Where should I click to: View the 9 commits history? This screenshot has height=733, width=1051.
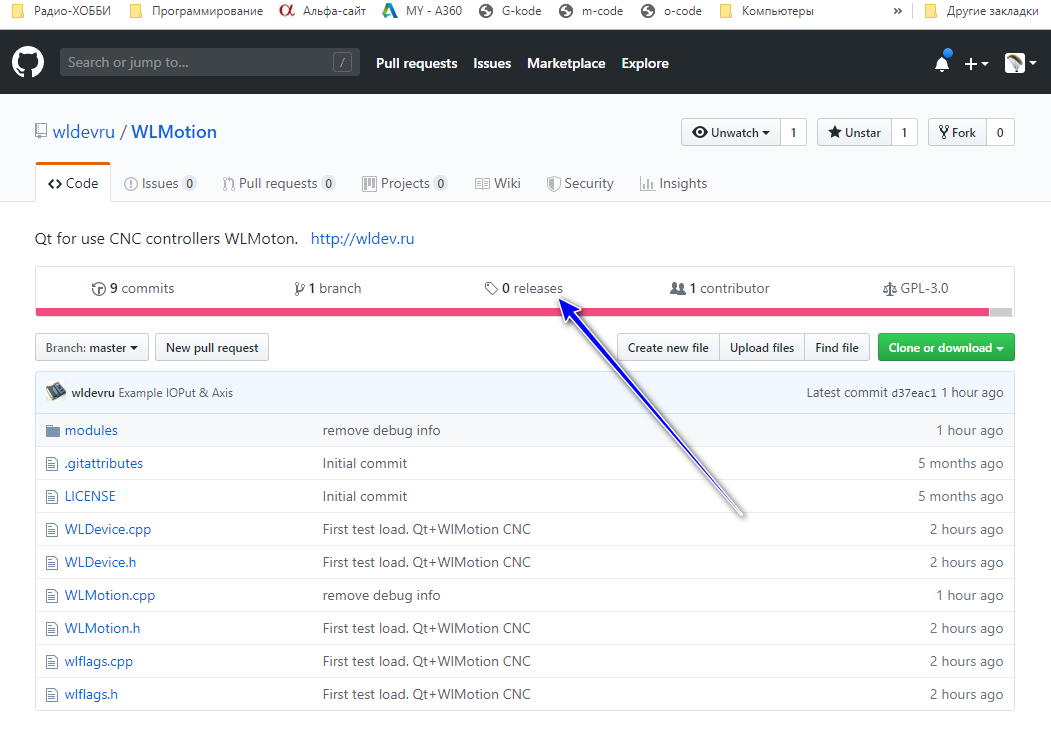click(133, 288)
